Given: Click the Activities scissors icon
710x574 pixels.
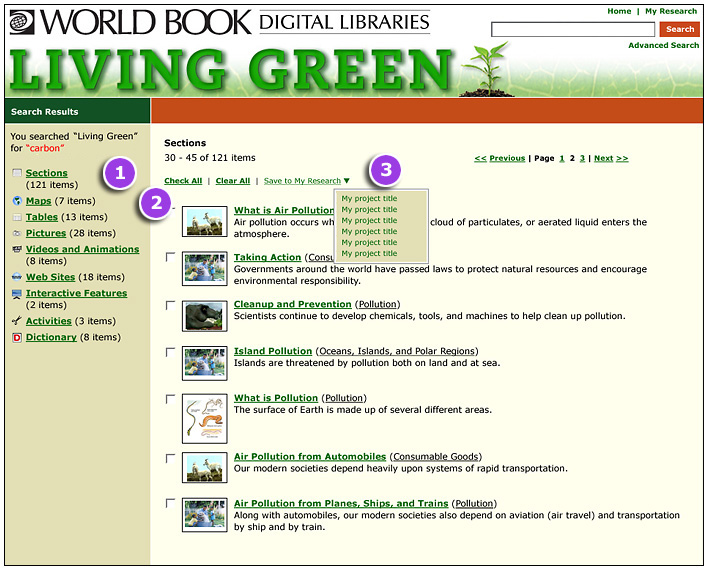Looking at the screenshot, I should click(17, 321).
